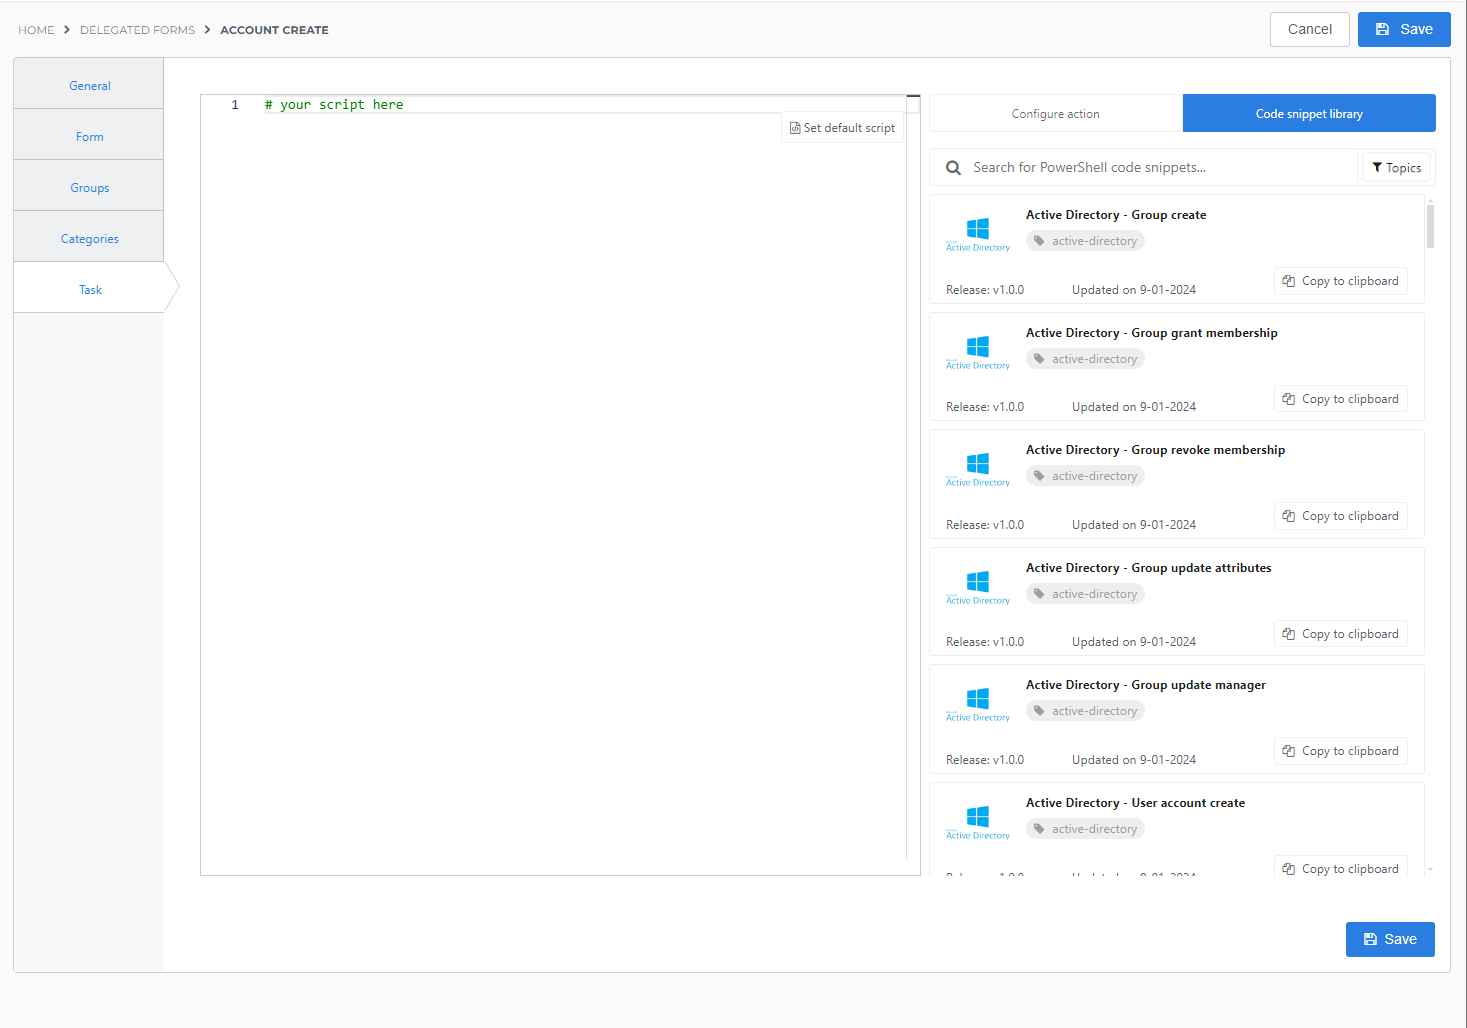Image resolution: width=1467 pixels, height=1028 pixels.
Task: Click the snippet list scrollbar thumb
Action: coord(1430,226)
